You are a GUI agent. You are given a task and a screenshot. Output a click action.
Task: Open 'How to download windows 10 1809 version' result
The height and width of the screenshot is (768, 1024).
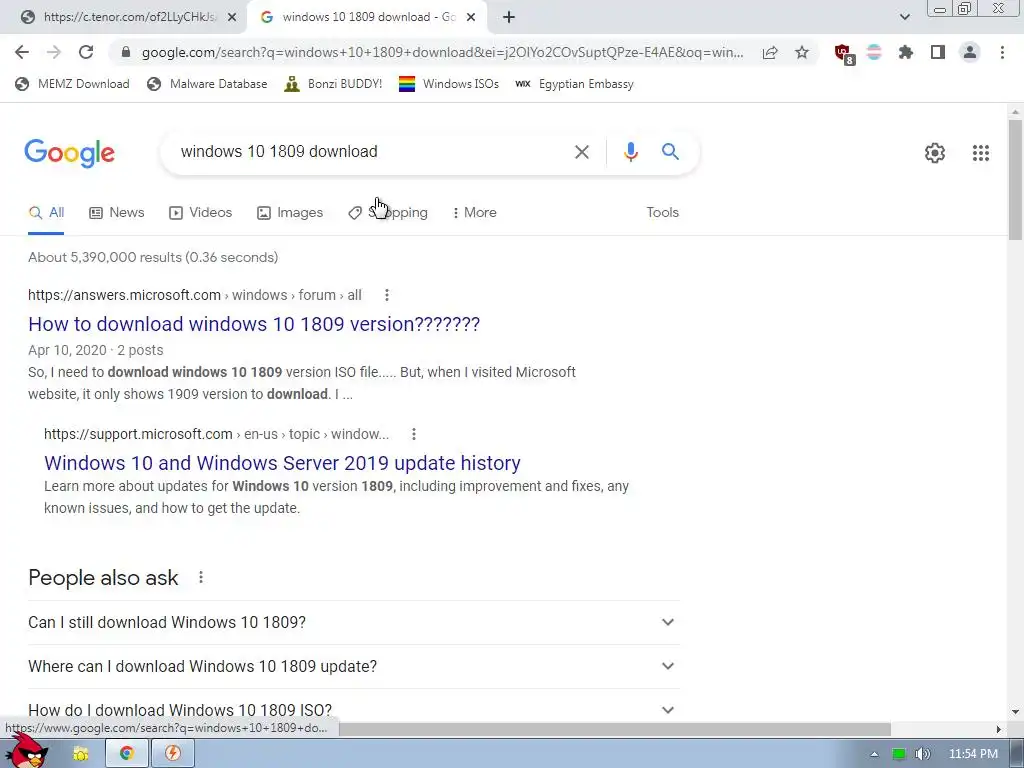(254, 324)
